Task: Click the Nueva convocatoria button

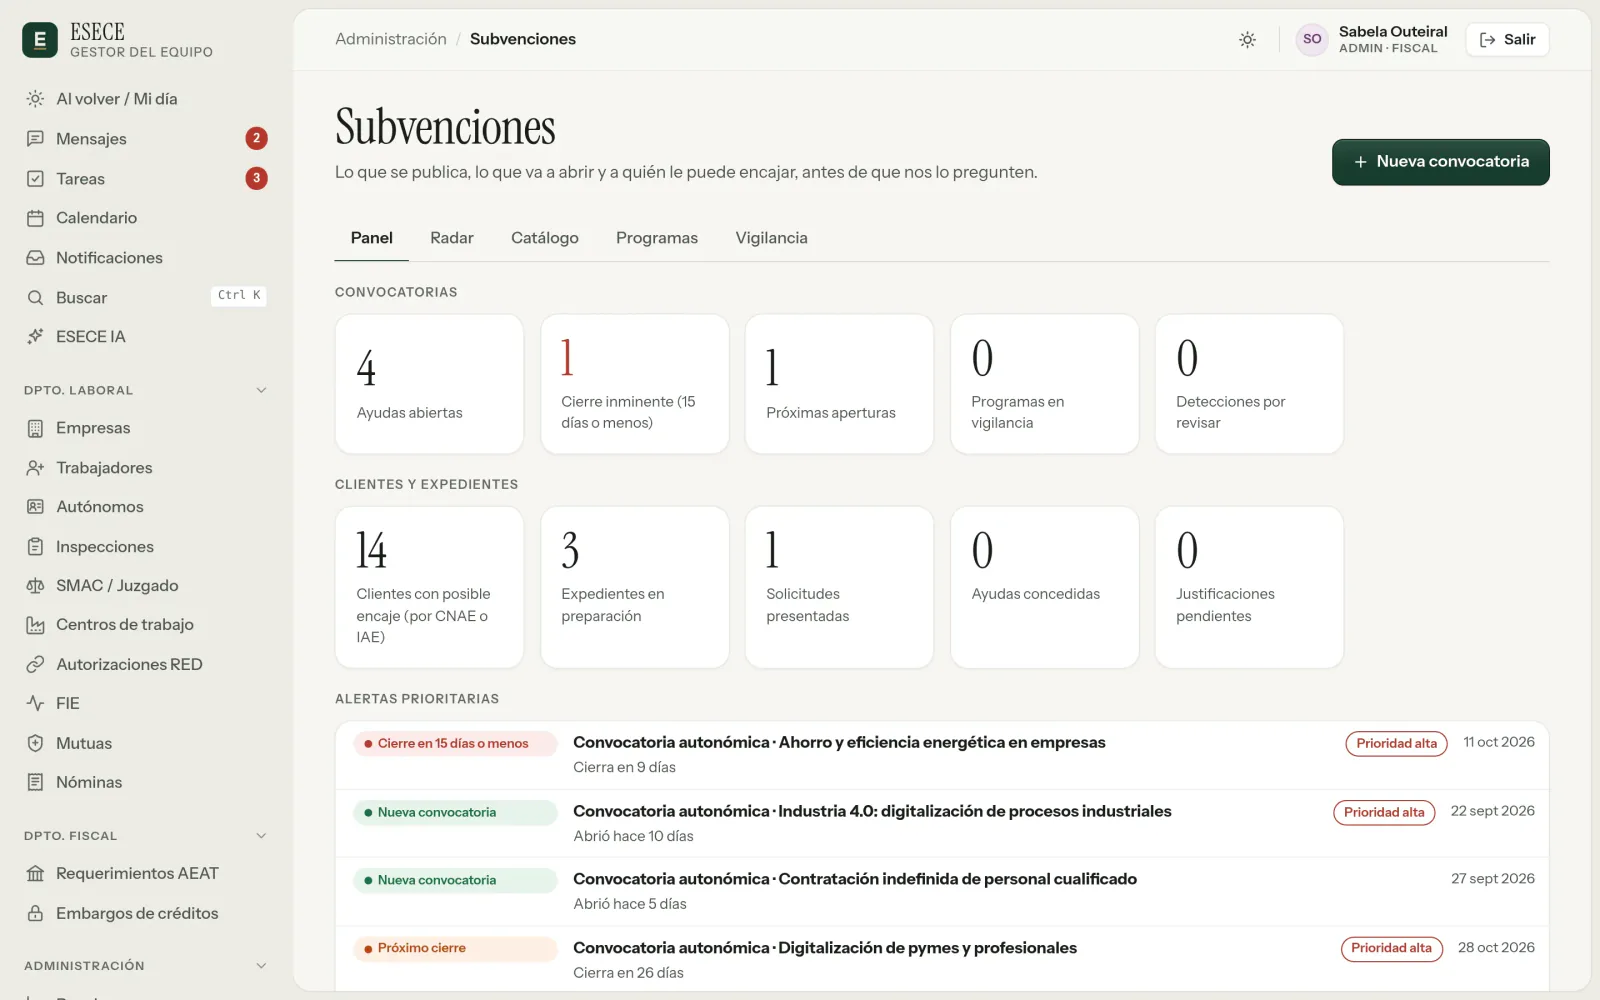Action: [x=1441, y=162]
